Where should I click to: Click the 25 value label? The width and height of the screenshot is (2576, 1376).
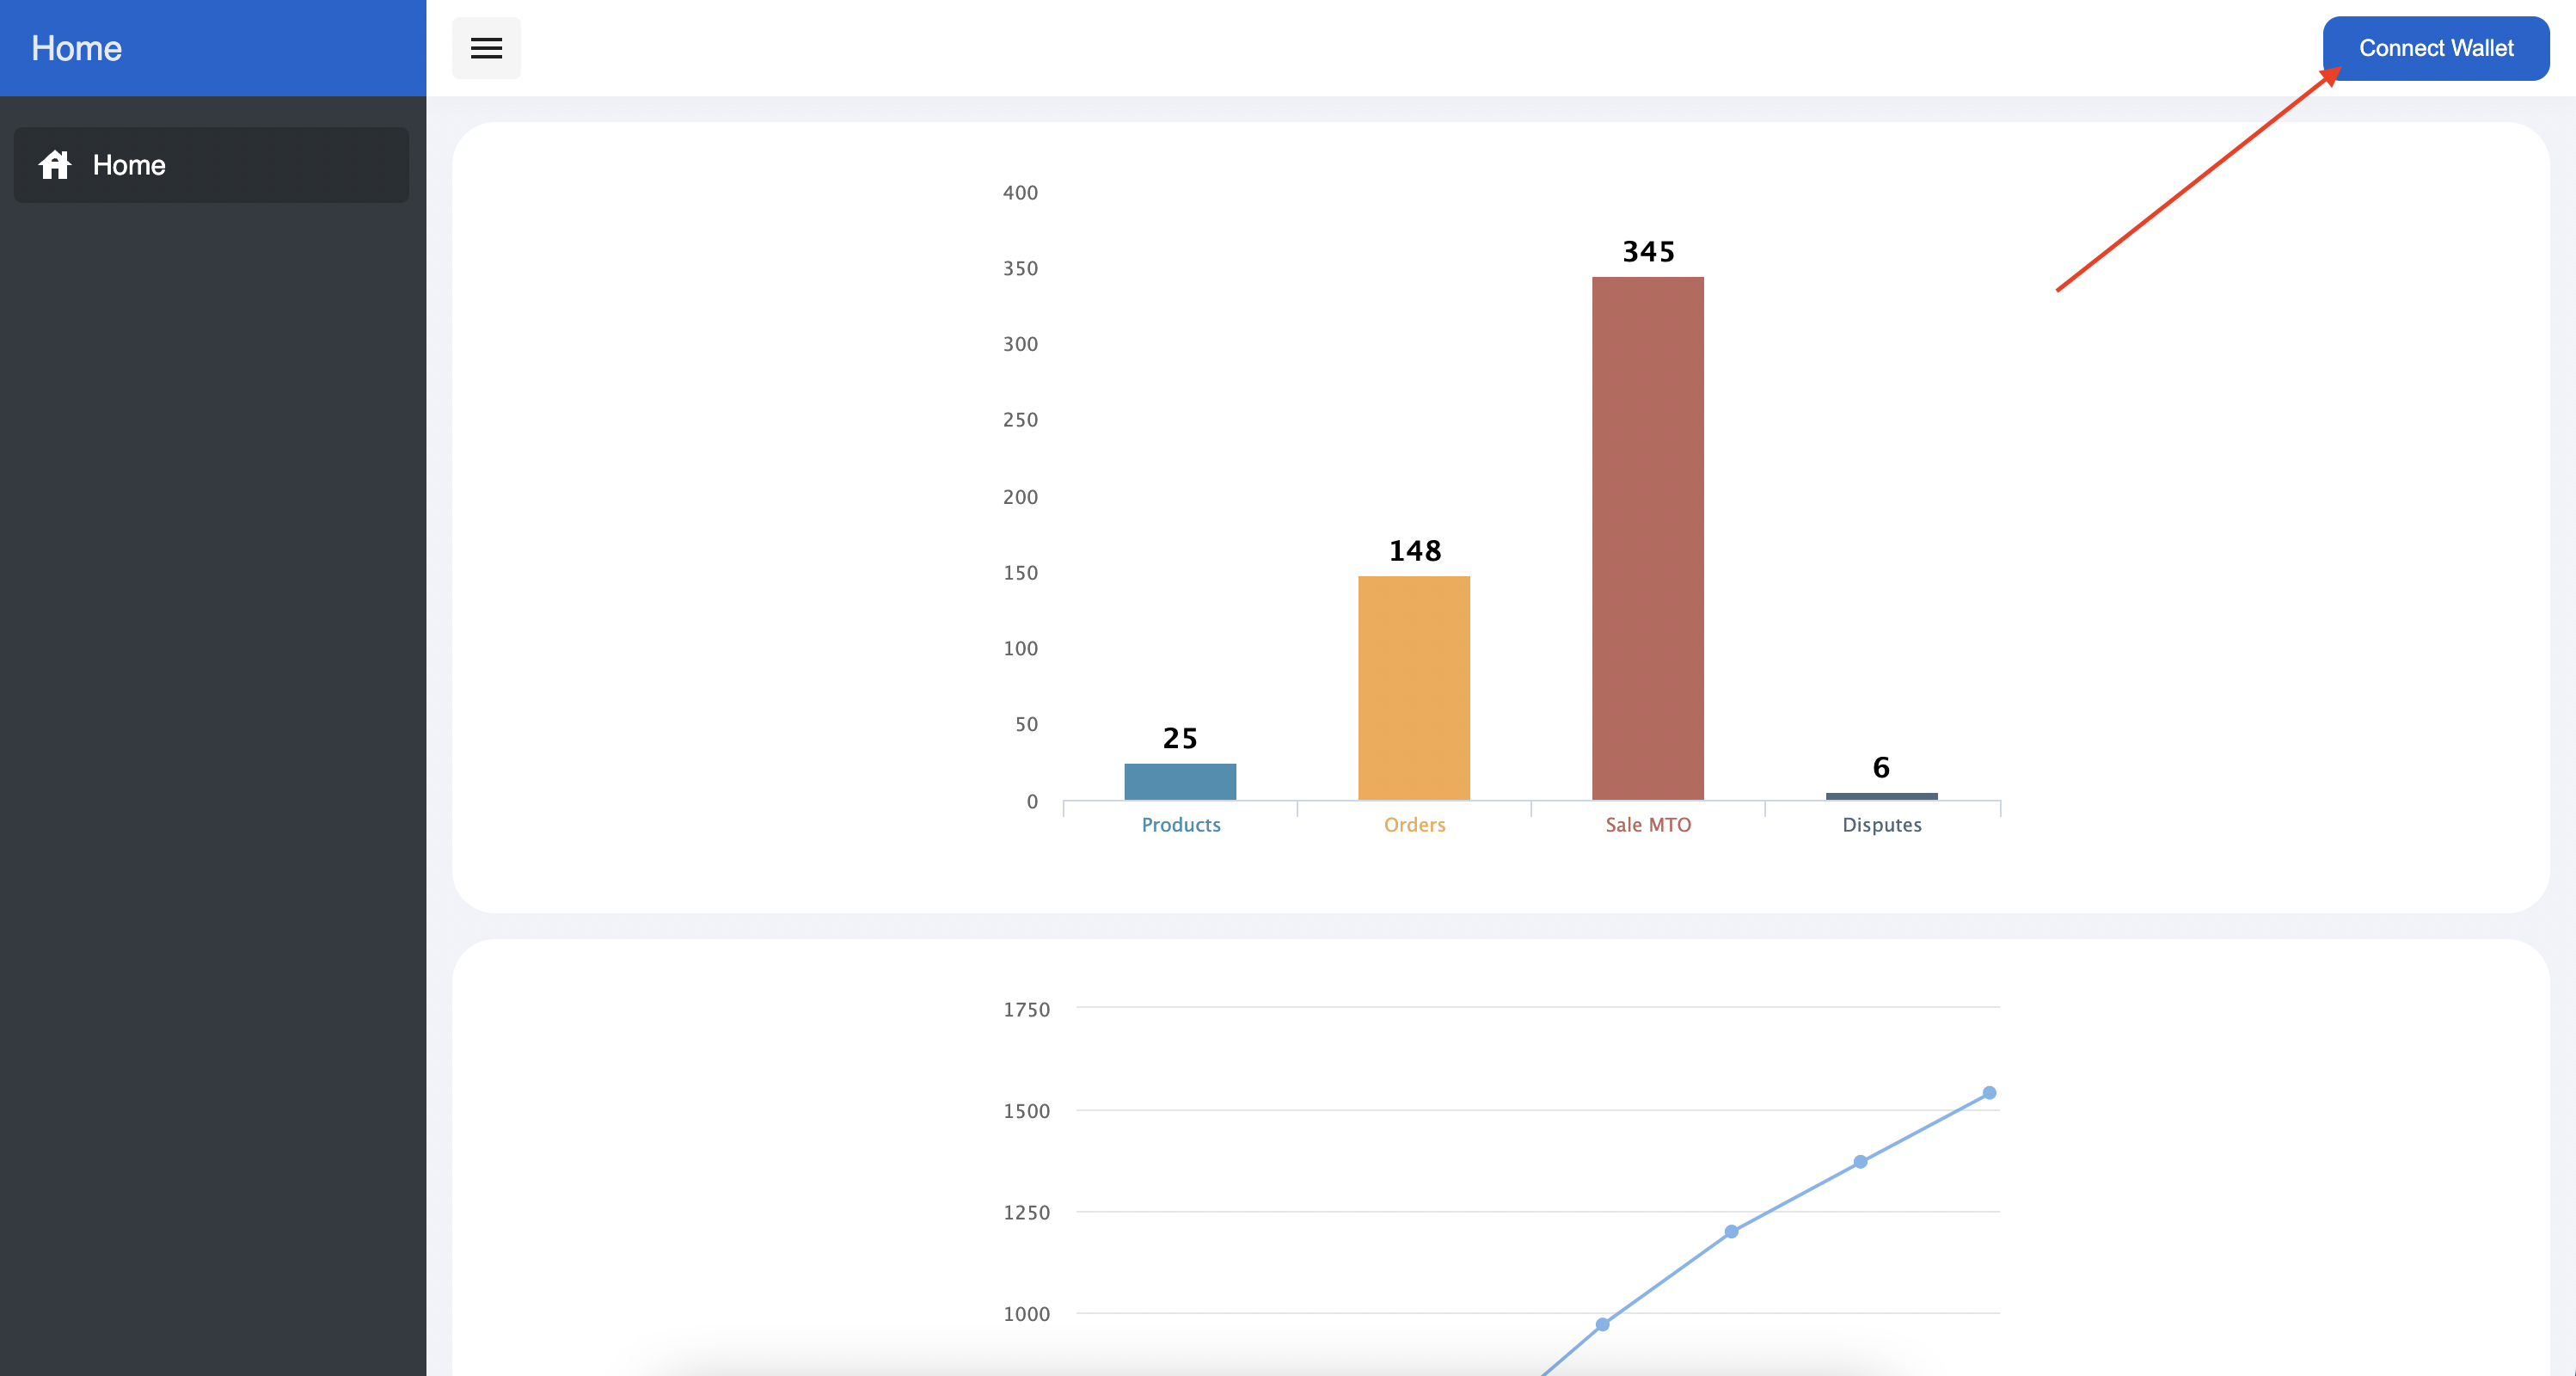(1180, 738)
